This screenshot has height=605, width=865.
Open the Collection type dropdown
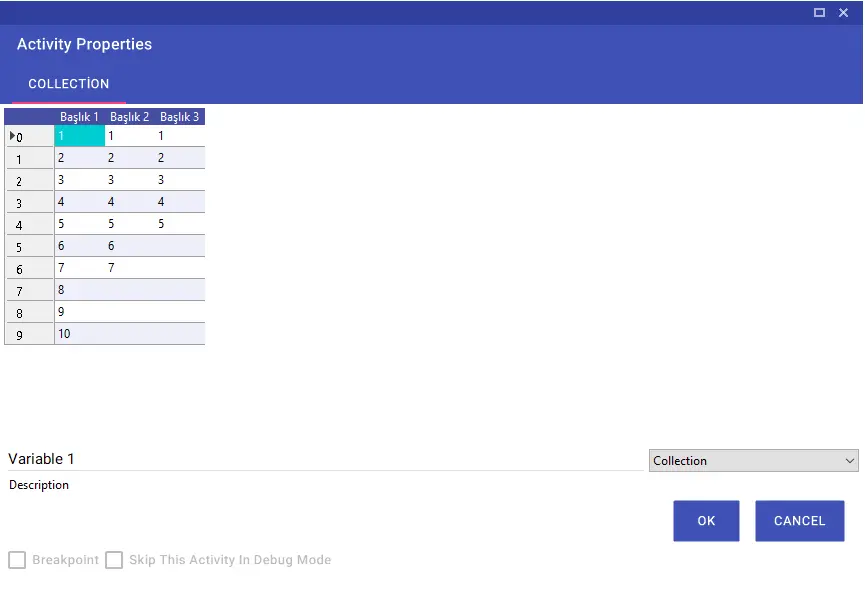[754, 461]
